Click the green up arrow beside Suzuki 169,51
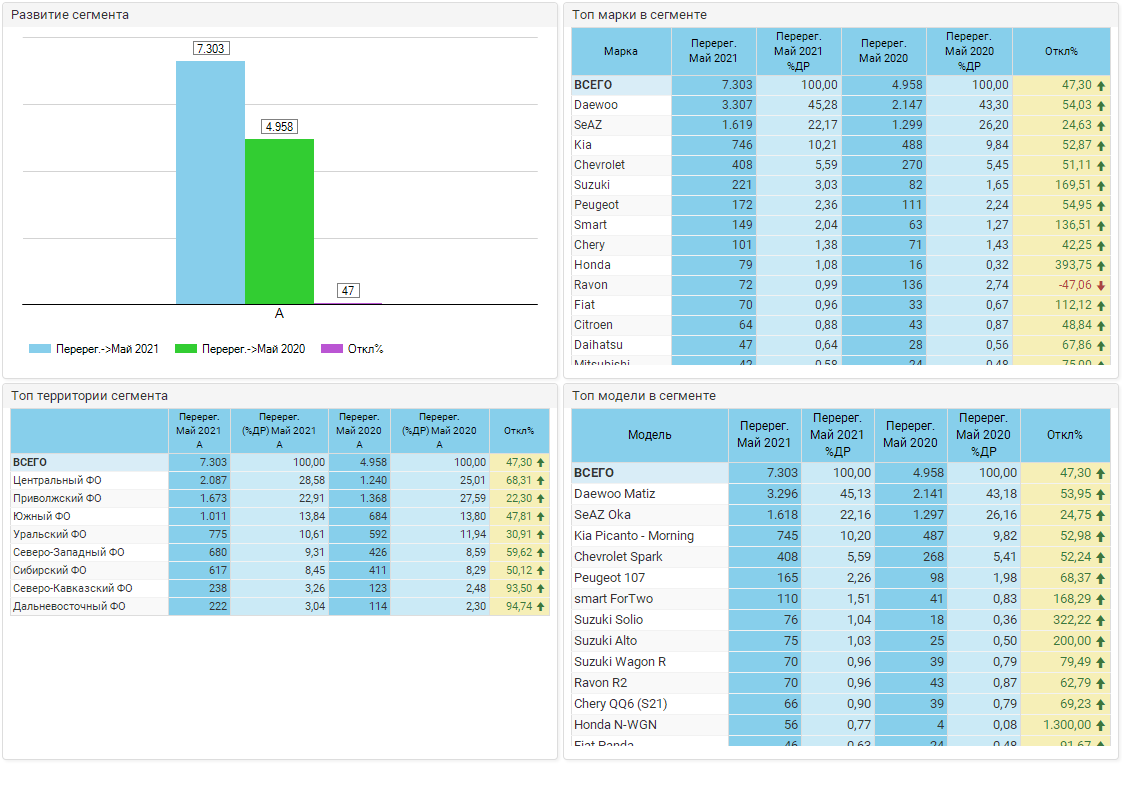The height and width of the screenshot is (793, 1122). click(1101, 185)
